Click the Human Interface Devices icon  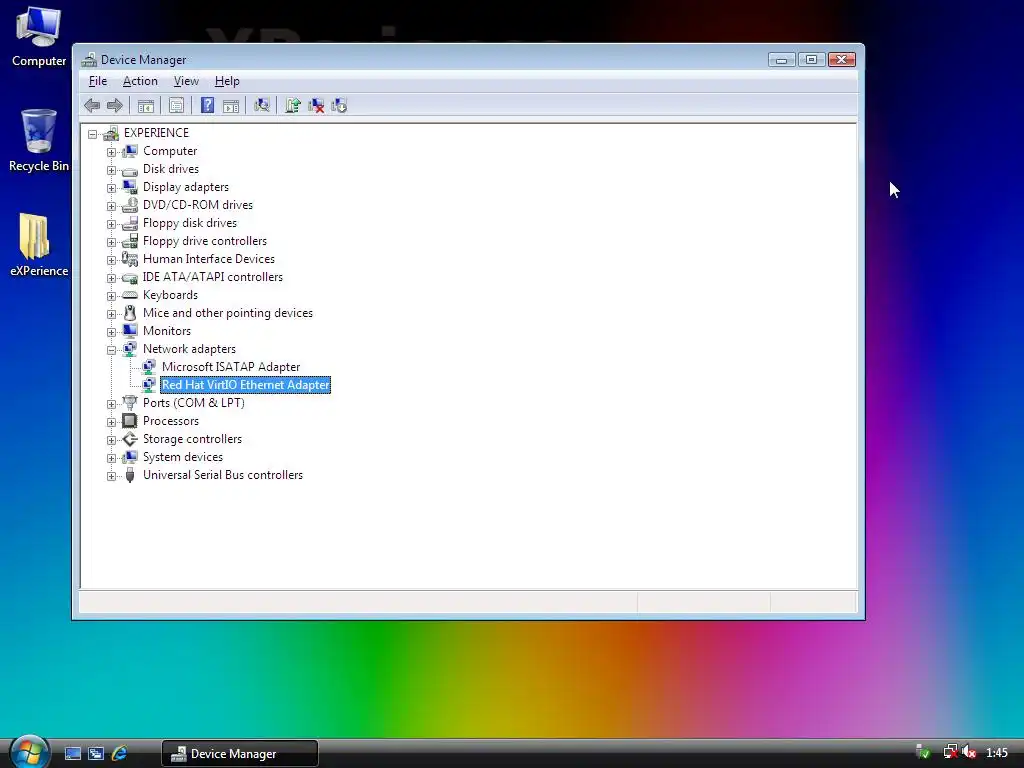130,259
